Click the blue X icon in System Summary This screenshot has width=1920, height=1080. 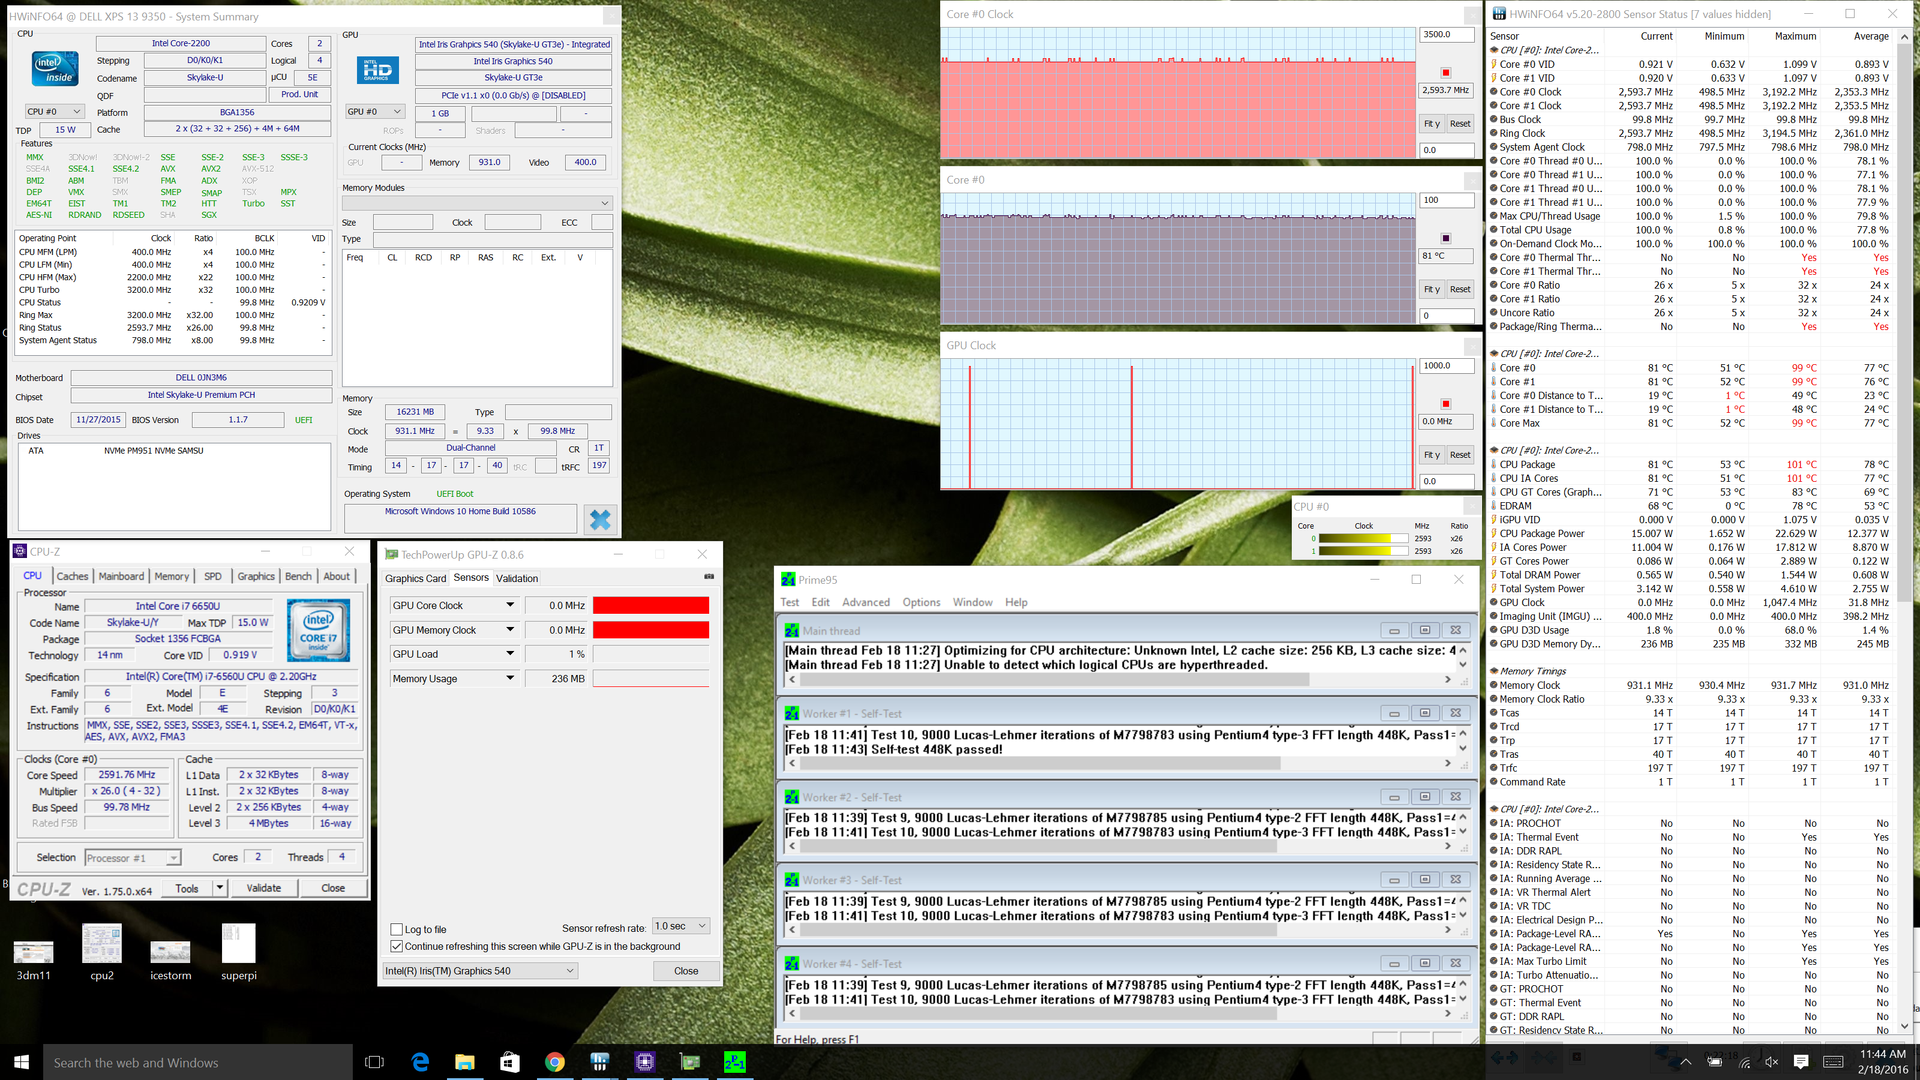600,519
